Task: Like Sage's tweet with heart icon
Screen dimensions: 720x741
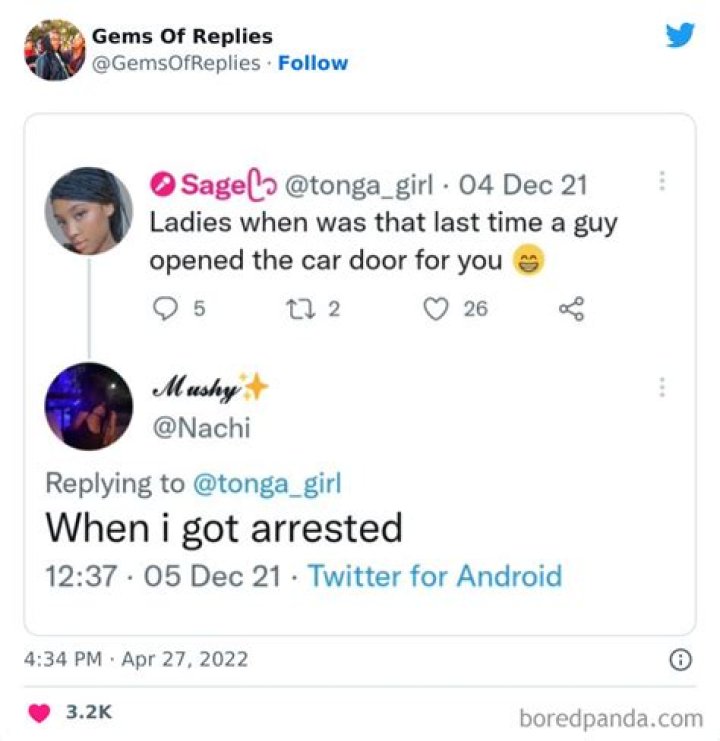Action: 435,309
